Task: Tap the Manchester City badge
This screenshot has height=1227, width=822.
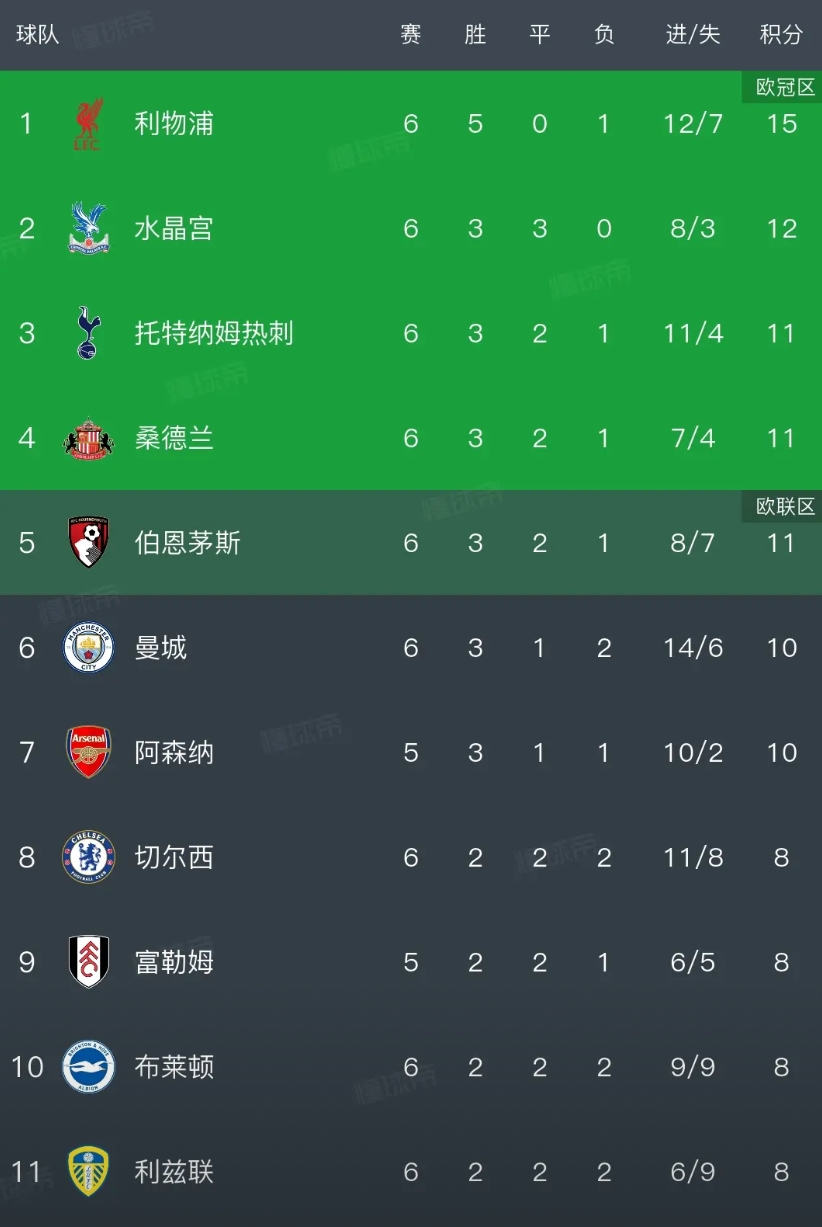Action: point(88,648)
